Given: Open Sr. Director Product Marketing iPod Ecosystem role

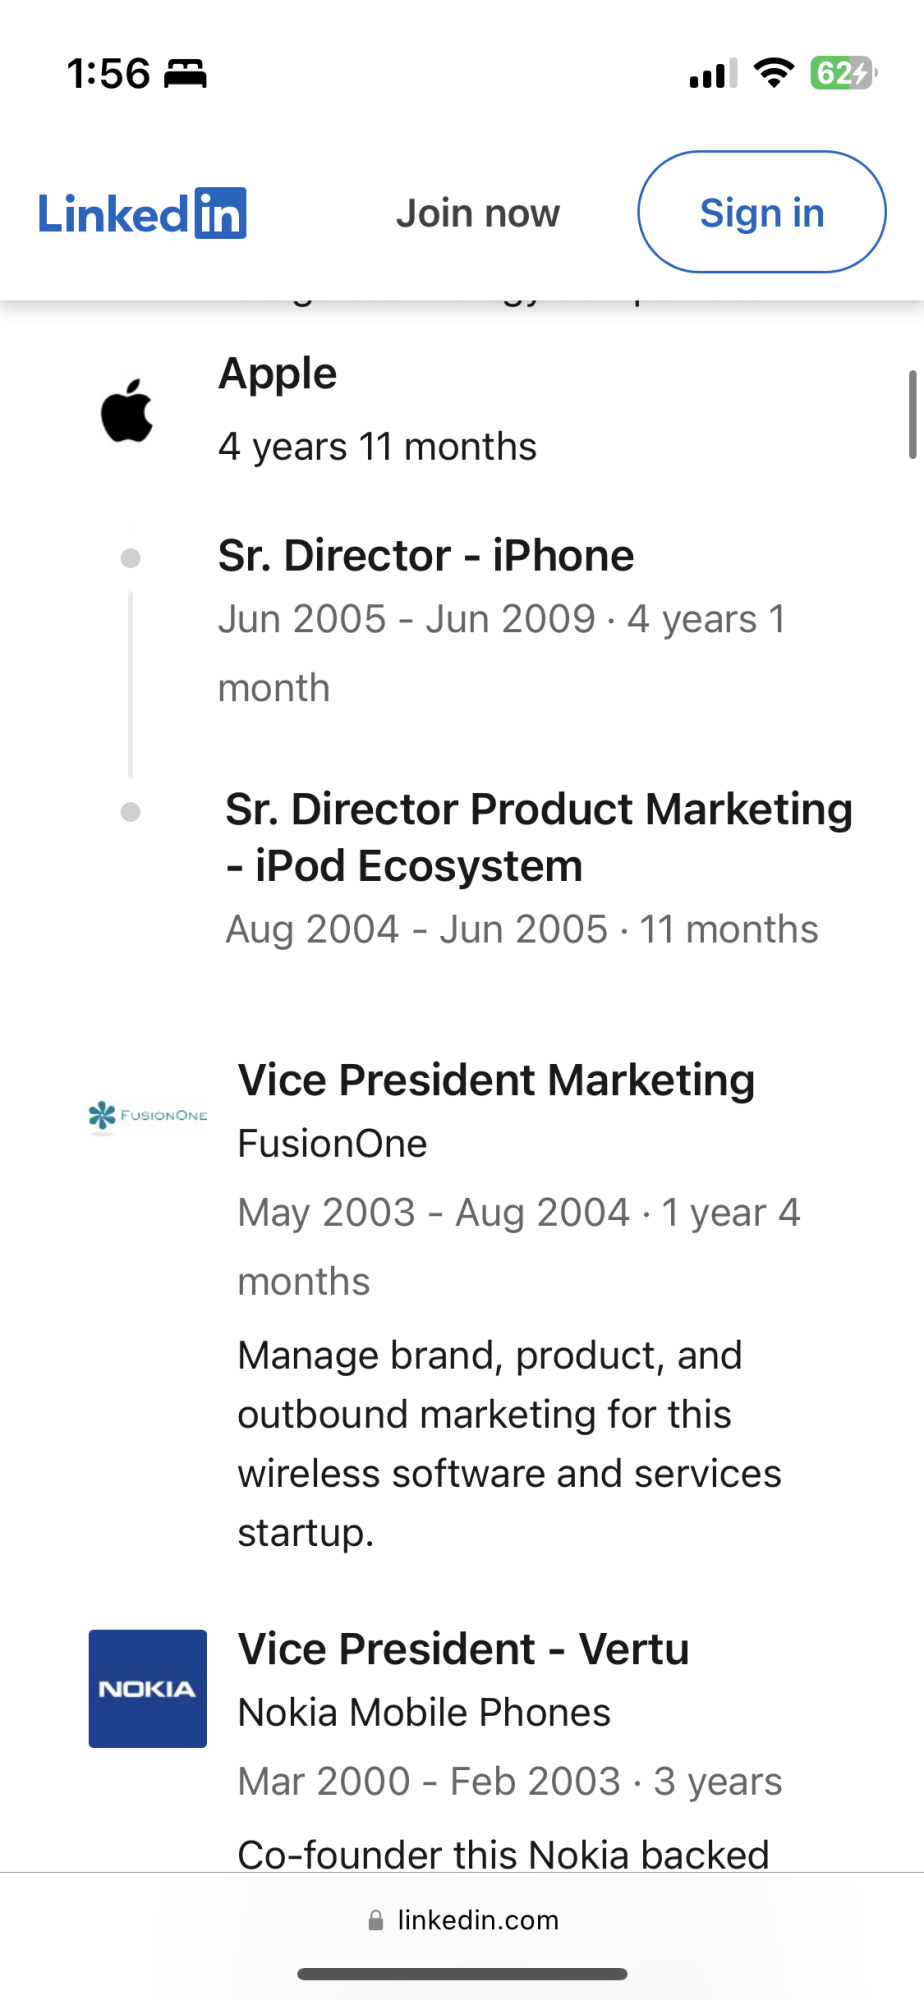Looking at the screenshot, I should click(538, 837).
